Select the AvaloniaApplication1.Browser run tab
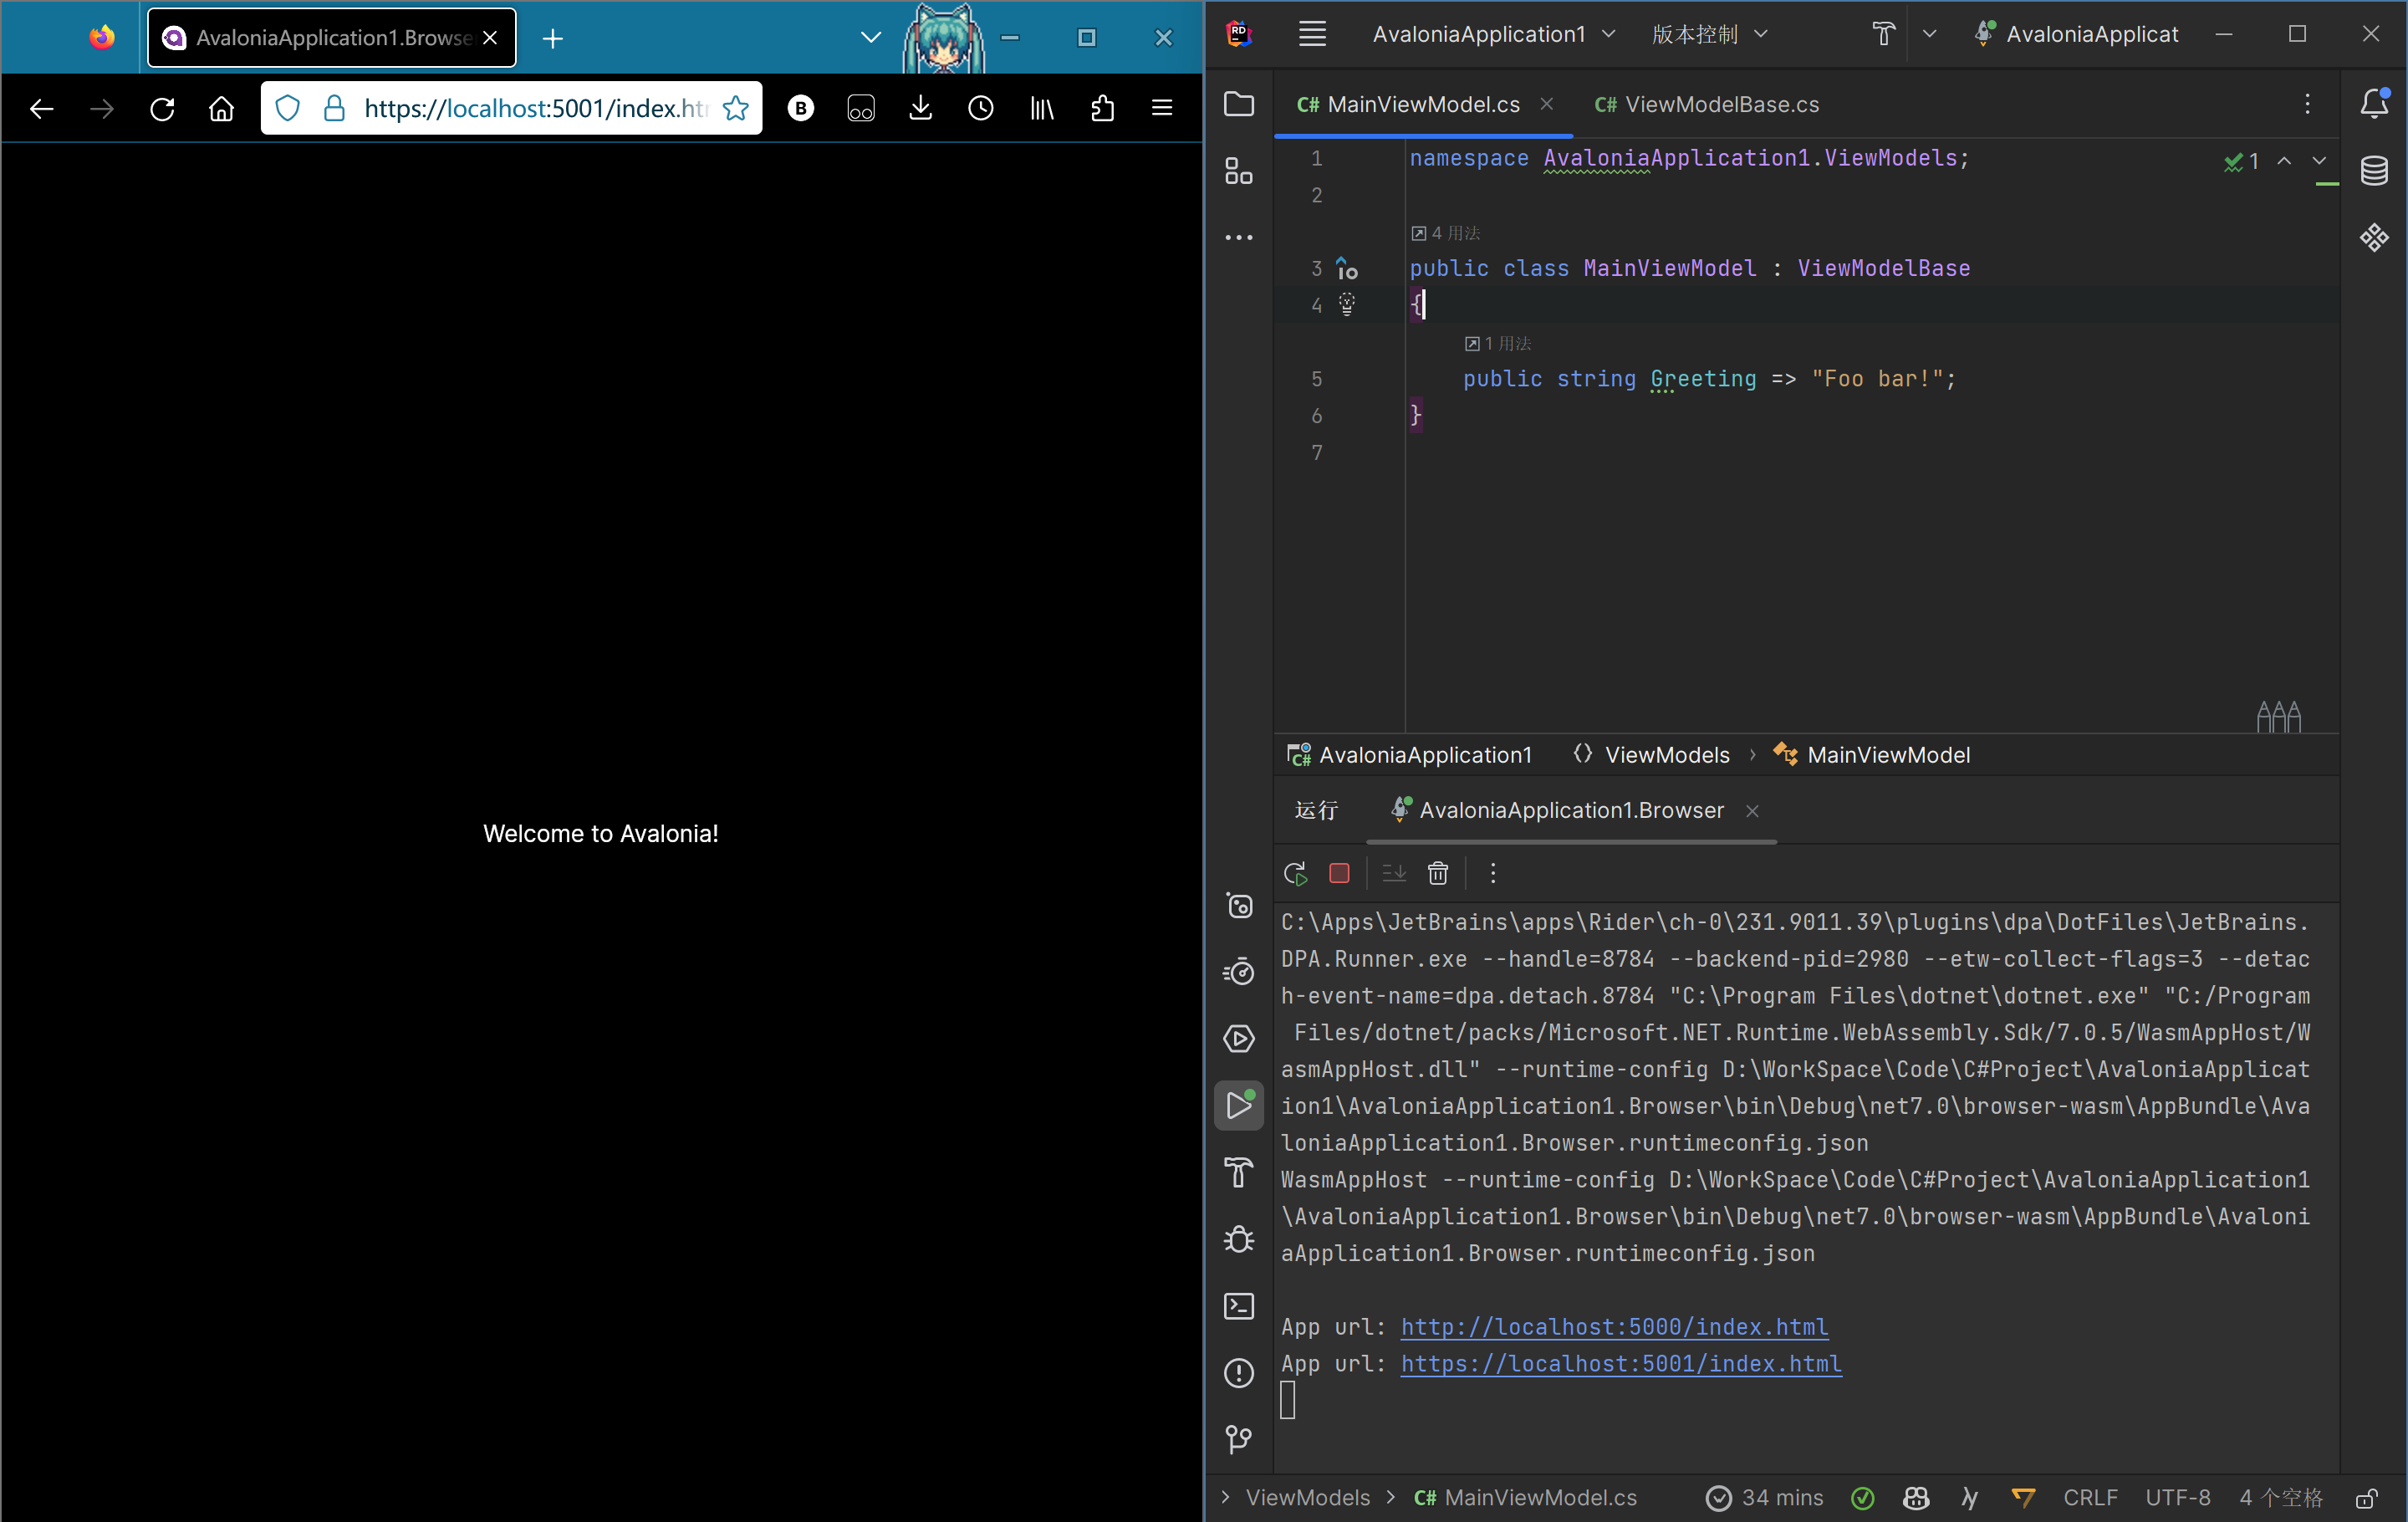 click(x=1571, y=810)
